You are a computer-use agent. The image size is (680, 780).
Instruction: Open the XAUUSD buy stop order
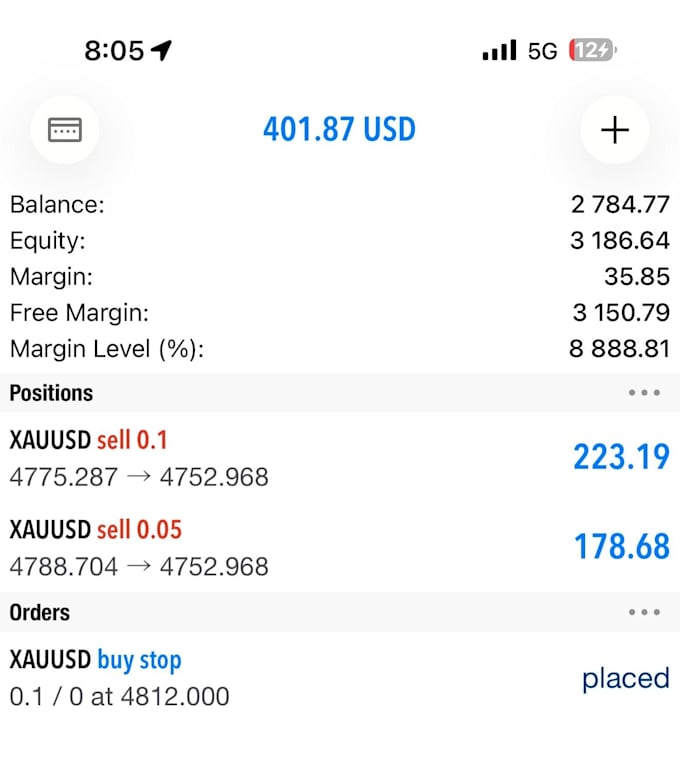(340, 678)
